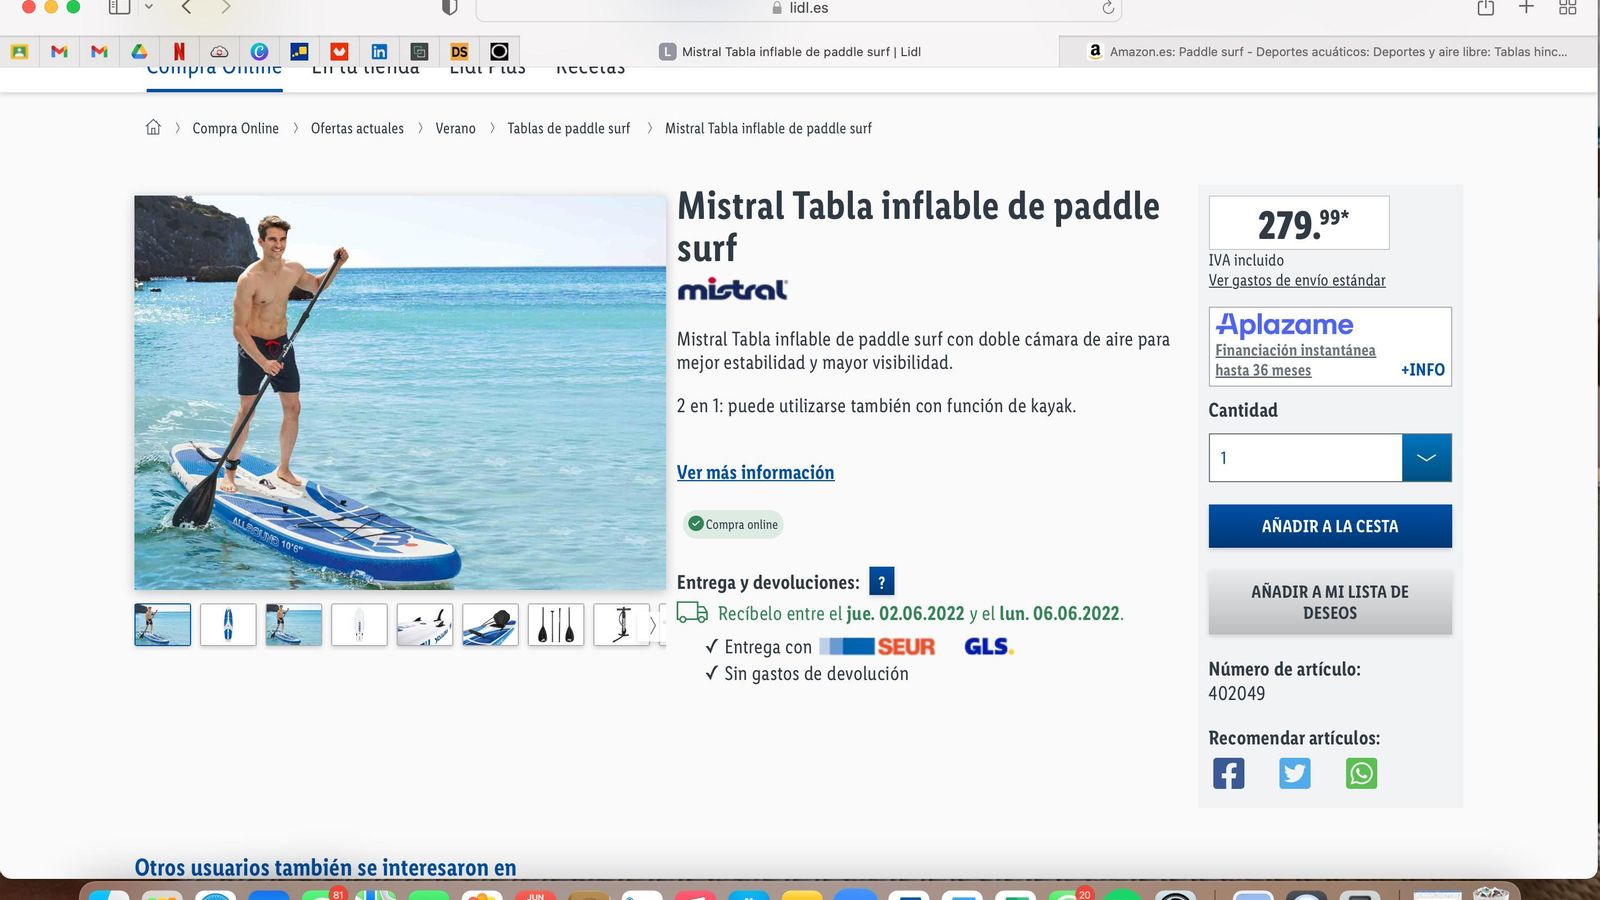
Task: Share the product on Twitter
Action: coord(1295,772)
